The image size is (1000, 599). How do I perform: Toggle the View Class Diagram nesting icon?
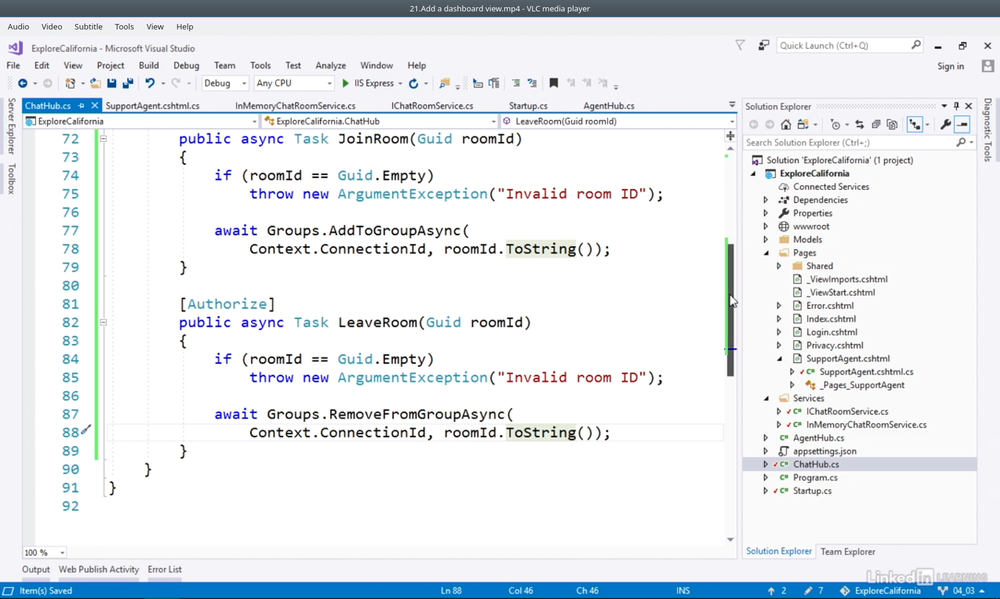(915, 124)
